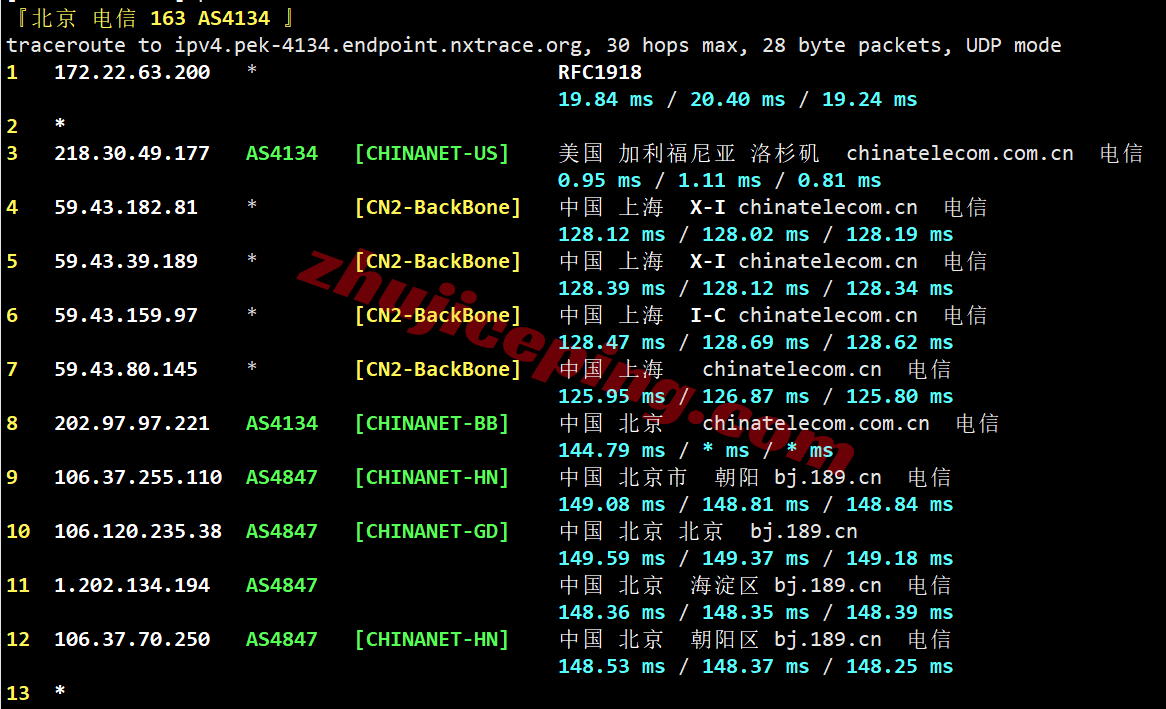Select latency value 128.12 ms
Image resolution: width=1166 pixels, height=709 pixels.
tap(611, 234)
